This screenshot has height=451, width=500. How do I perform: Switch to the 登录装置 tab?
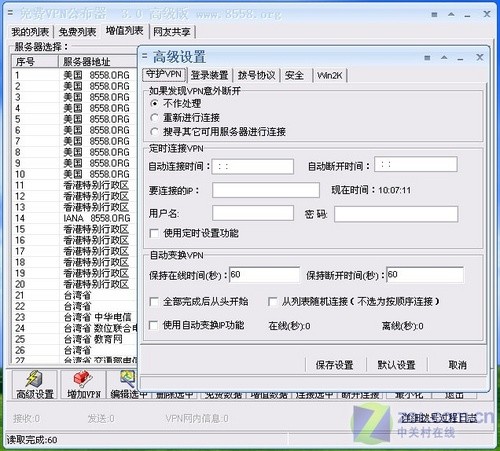[209, 75]
